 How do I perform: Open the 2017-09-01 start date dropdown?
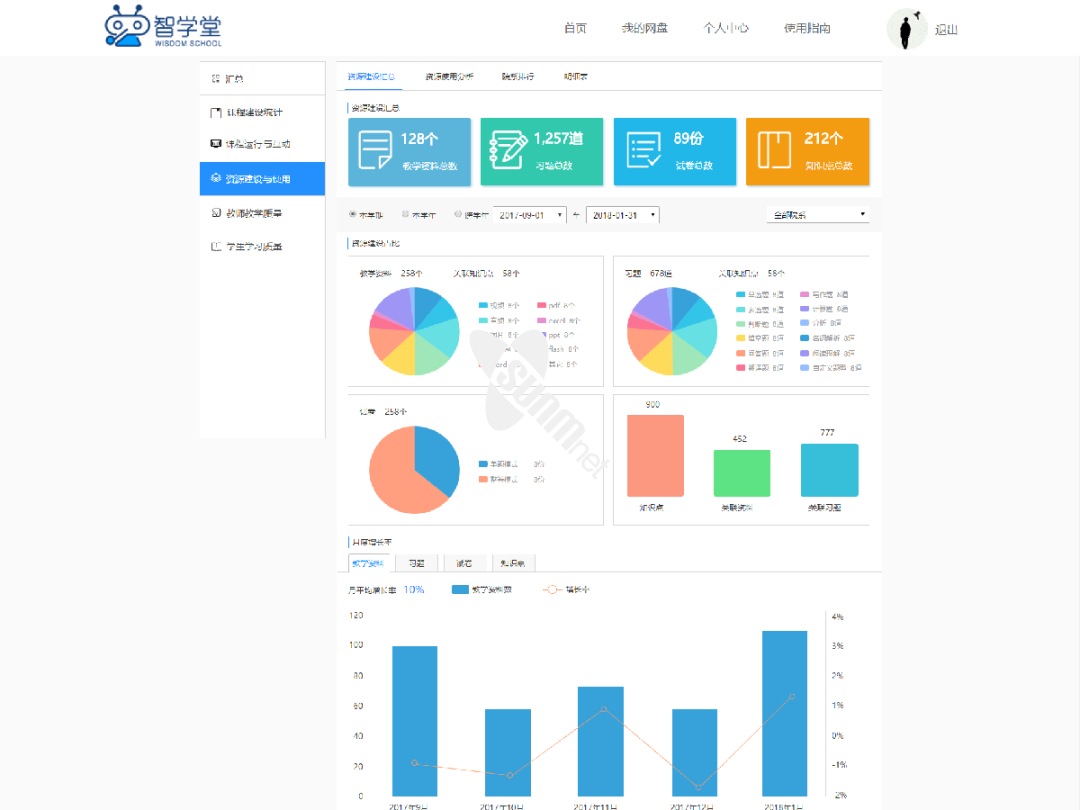530,214
